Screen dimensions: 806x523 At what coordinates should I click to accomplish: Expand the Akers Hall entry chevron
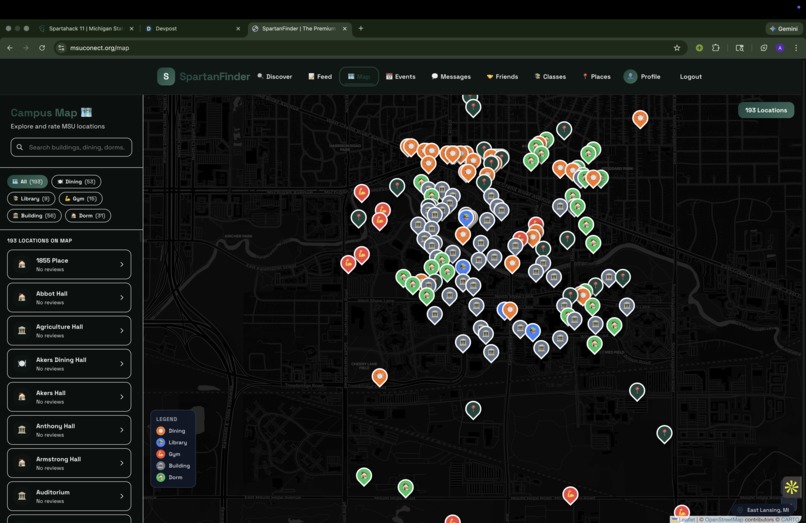pos(122,397)
